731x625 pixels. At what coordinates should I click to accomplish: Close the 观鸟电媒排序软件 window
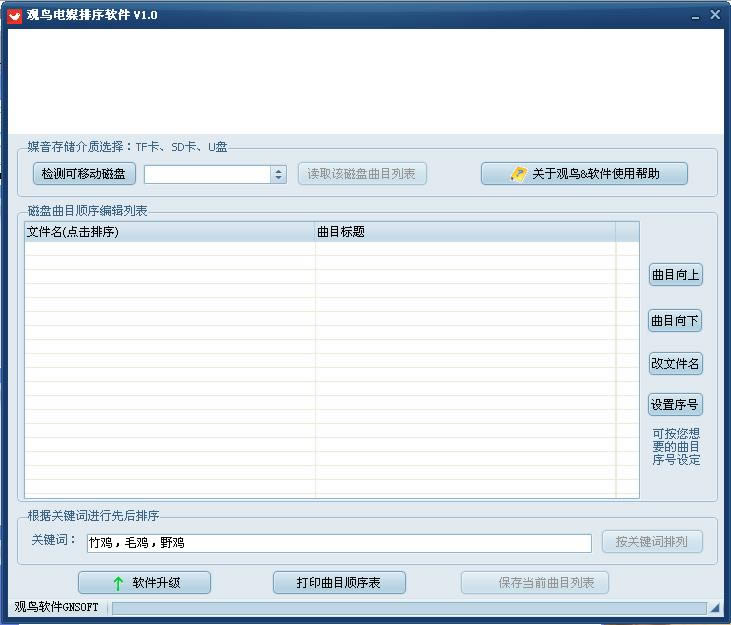715,15
